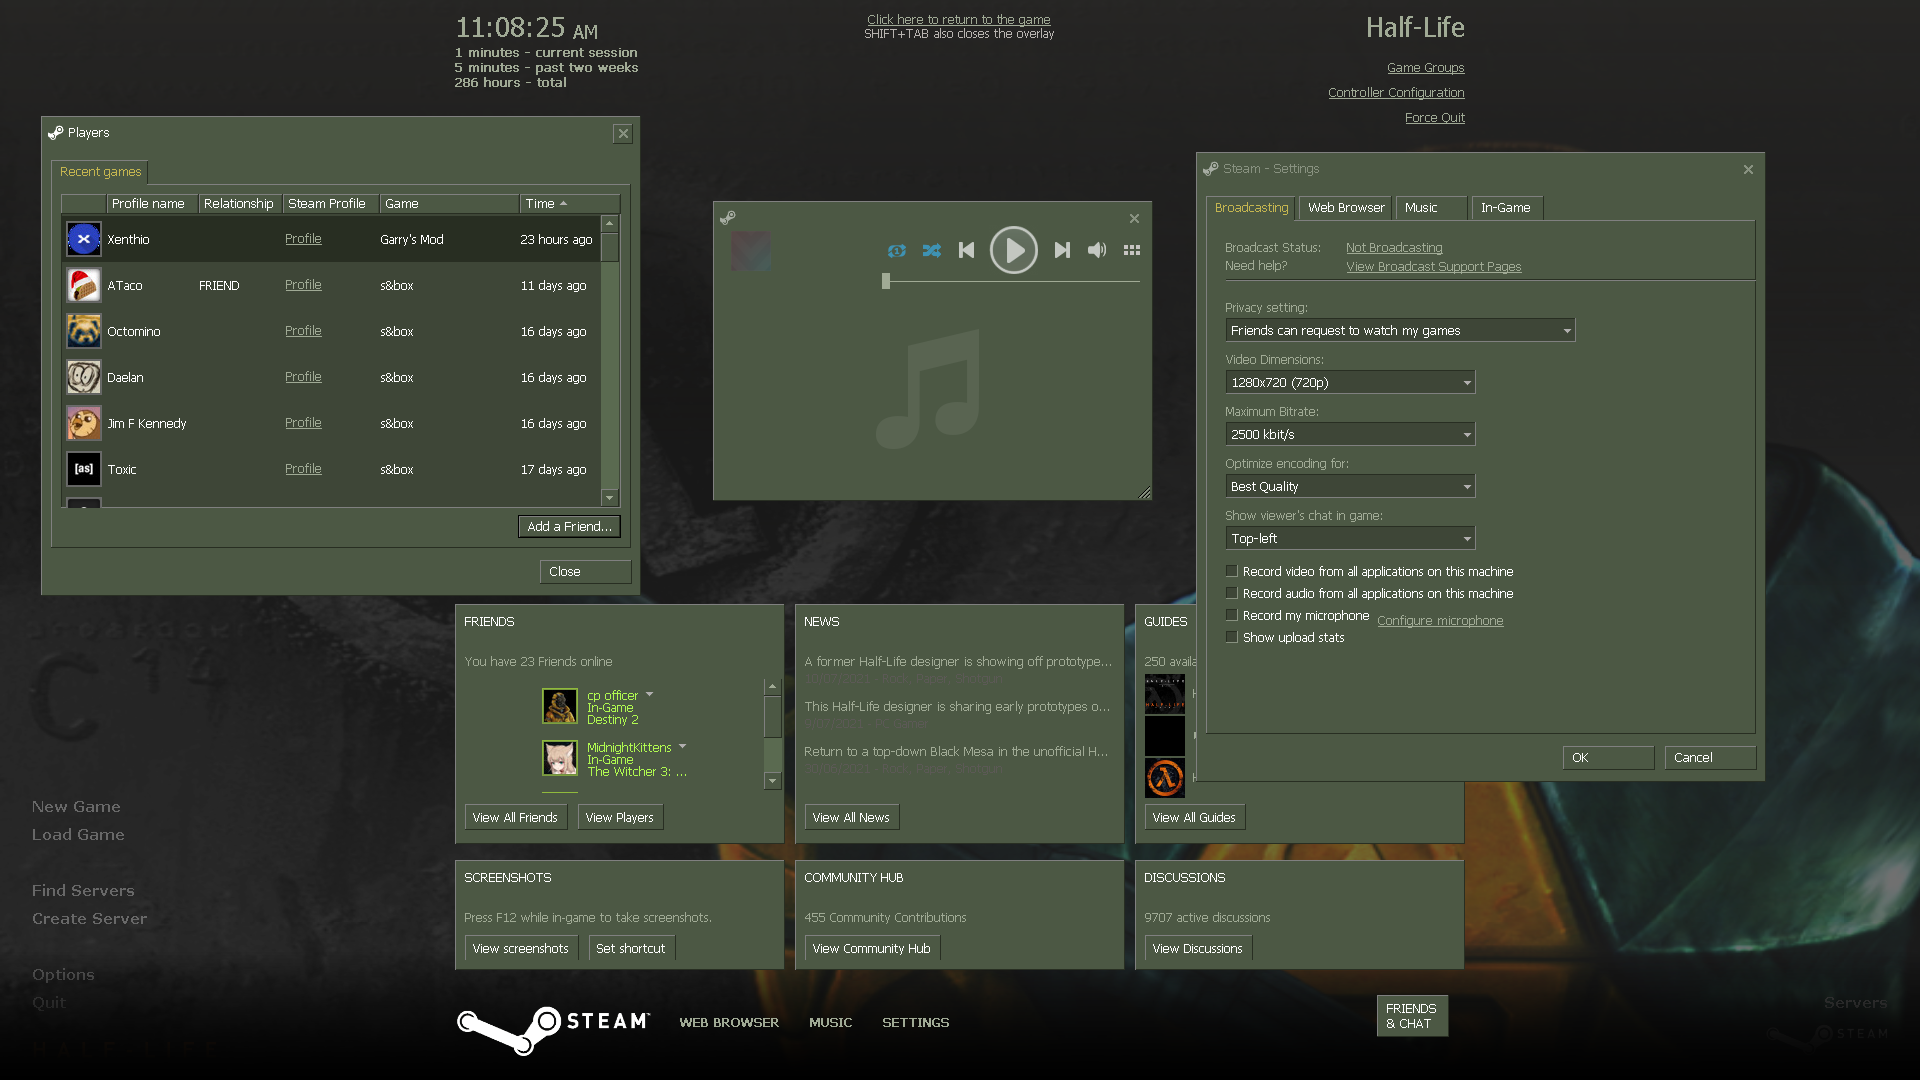Disable shuffle in the music player

pyautogui.click(x=932, y=251)
